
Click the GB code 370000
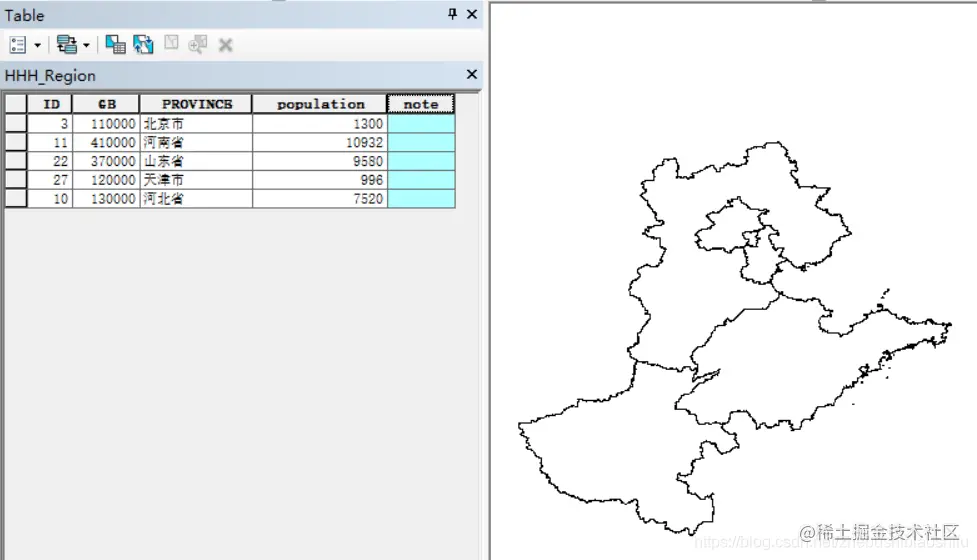106,161
